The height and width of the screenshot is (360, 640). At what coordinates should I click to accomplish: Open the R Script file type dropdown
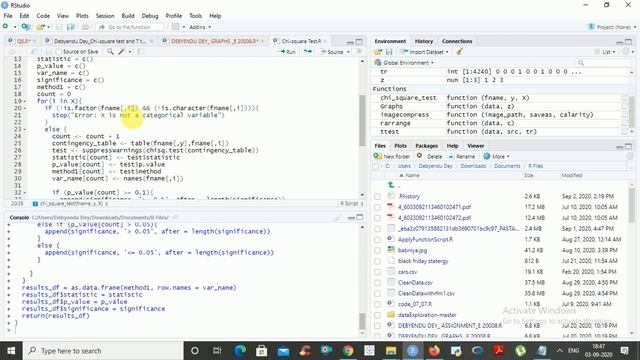pos(351,203)
